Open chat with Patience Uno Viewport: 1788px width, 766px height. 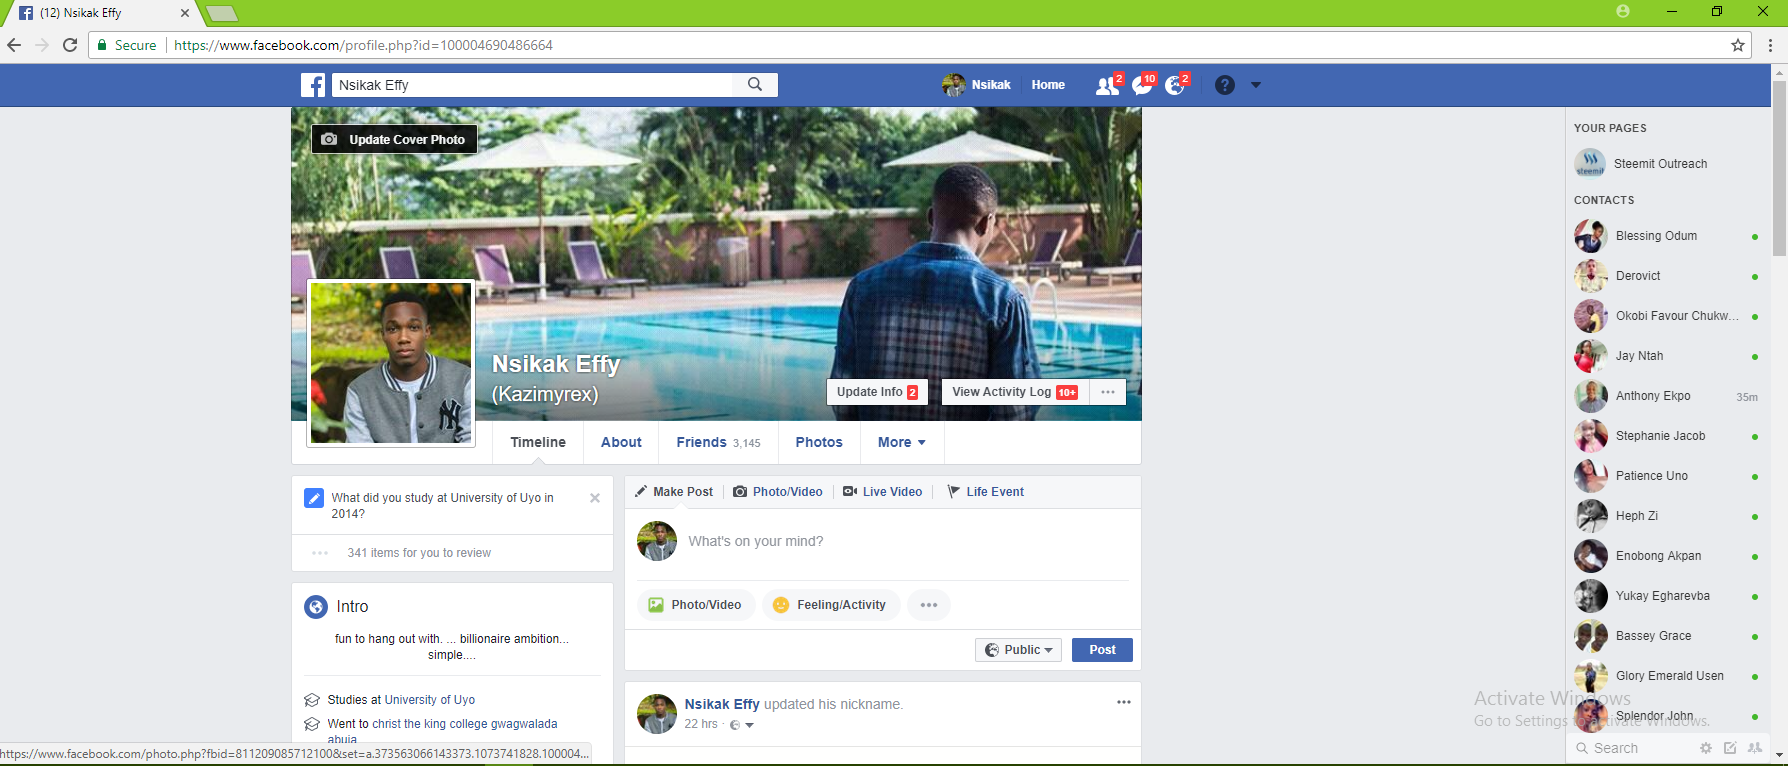click(x=1666, y=476)
